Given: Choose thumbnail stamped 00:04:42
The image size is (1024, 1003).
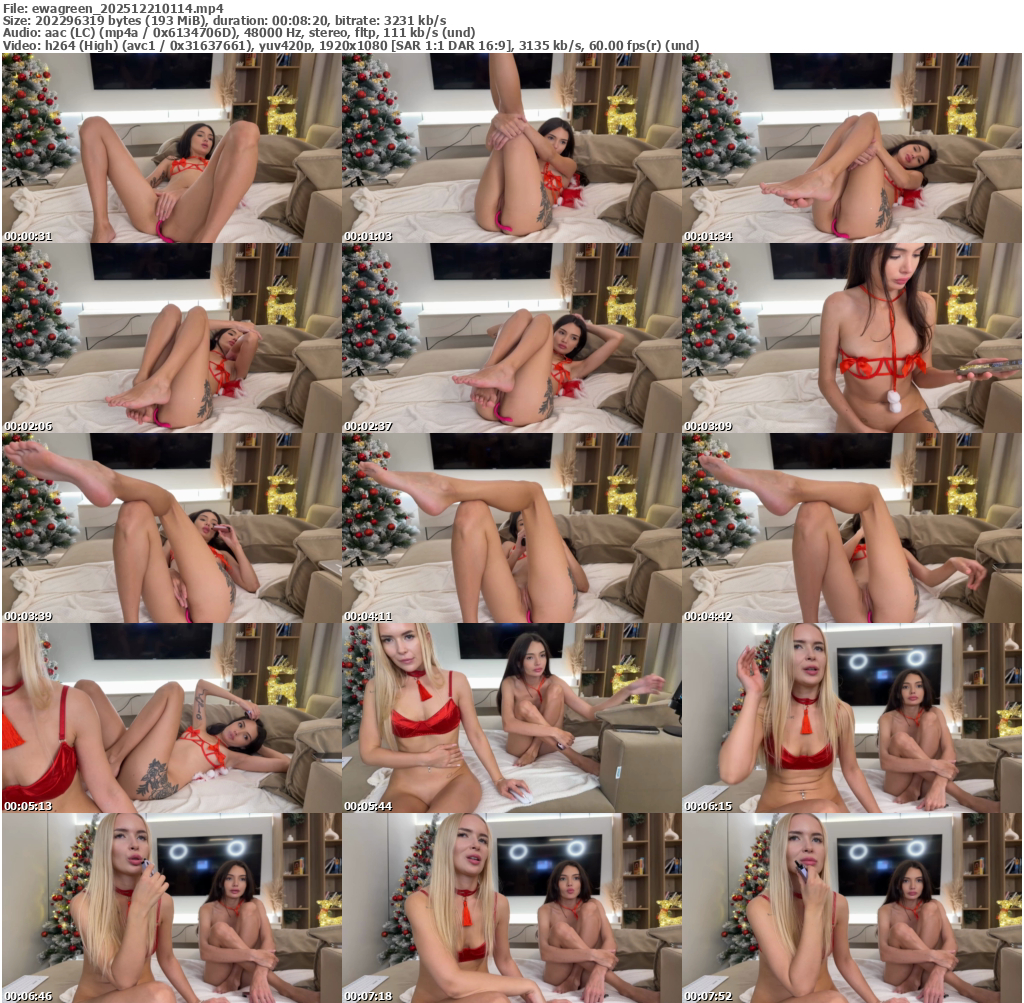Looking at the screenshot, I should (852, 528).
